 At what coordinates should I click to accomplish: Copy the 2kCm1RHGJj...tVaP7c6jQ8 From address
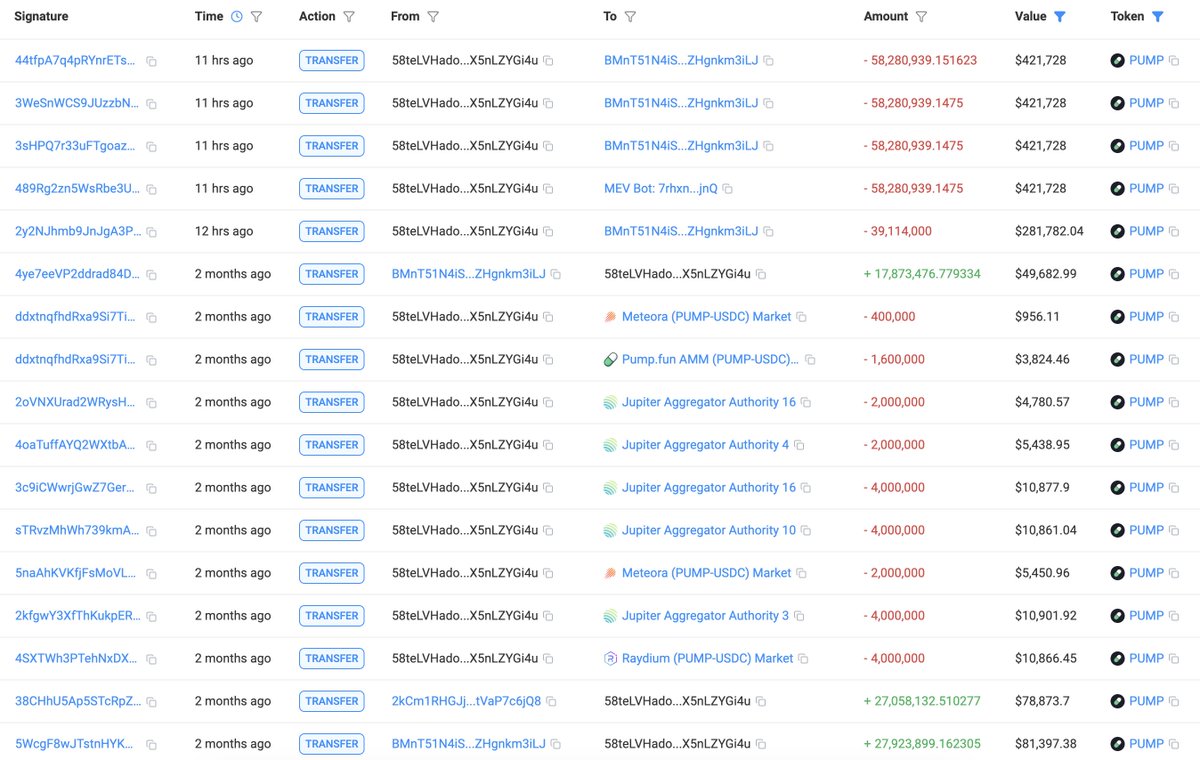point(551,702)
